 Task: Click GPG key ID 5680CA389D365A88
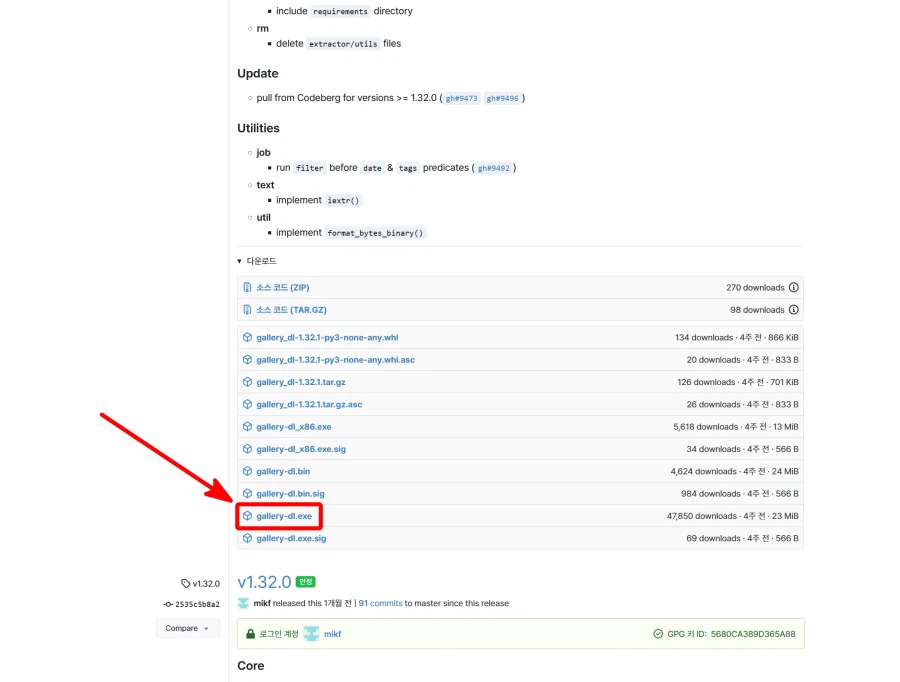pos(753,634)
